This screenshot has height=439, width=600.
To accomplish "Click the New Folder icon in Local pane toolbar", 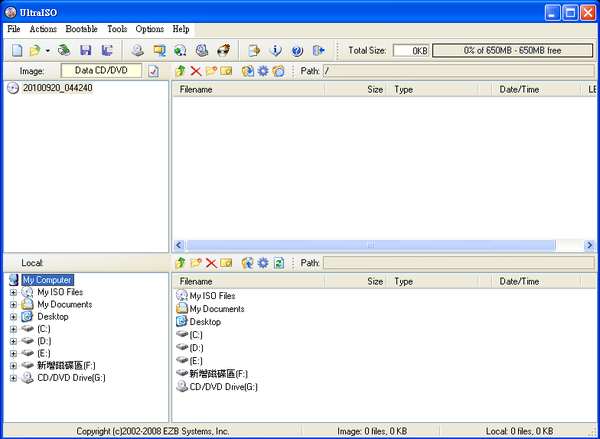I will click(196, 263).
